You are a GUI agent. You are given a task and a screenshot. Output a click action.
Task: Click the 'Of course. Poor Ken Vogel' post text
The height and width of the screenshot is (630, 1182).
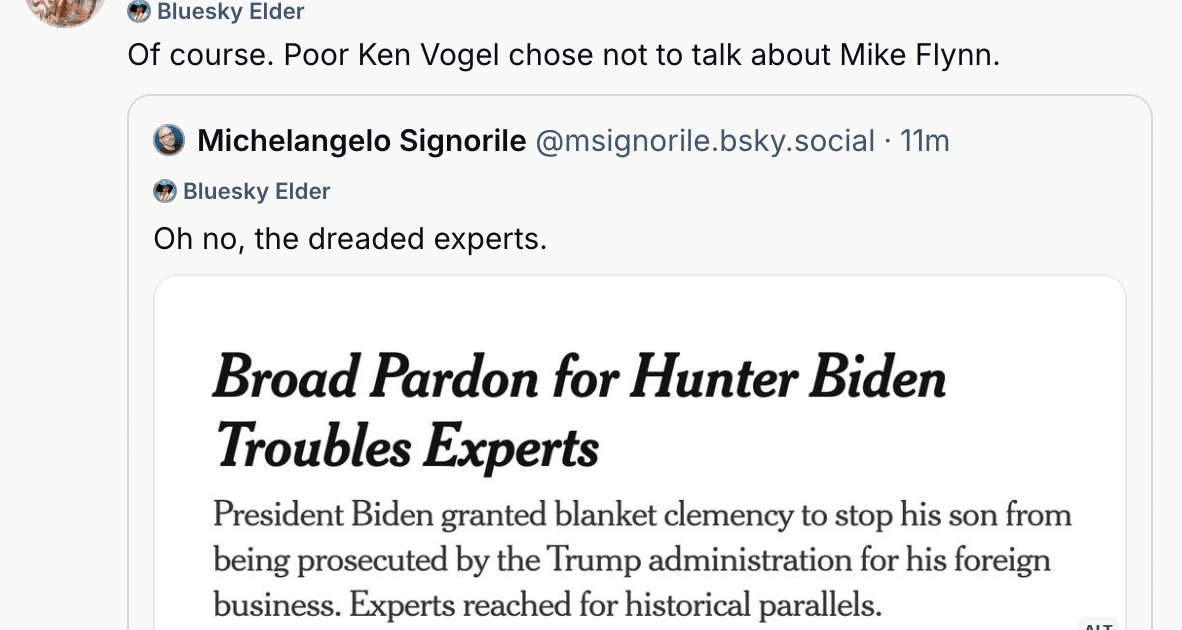564,55
